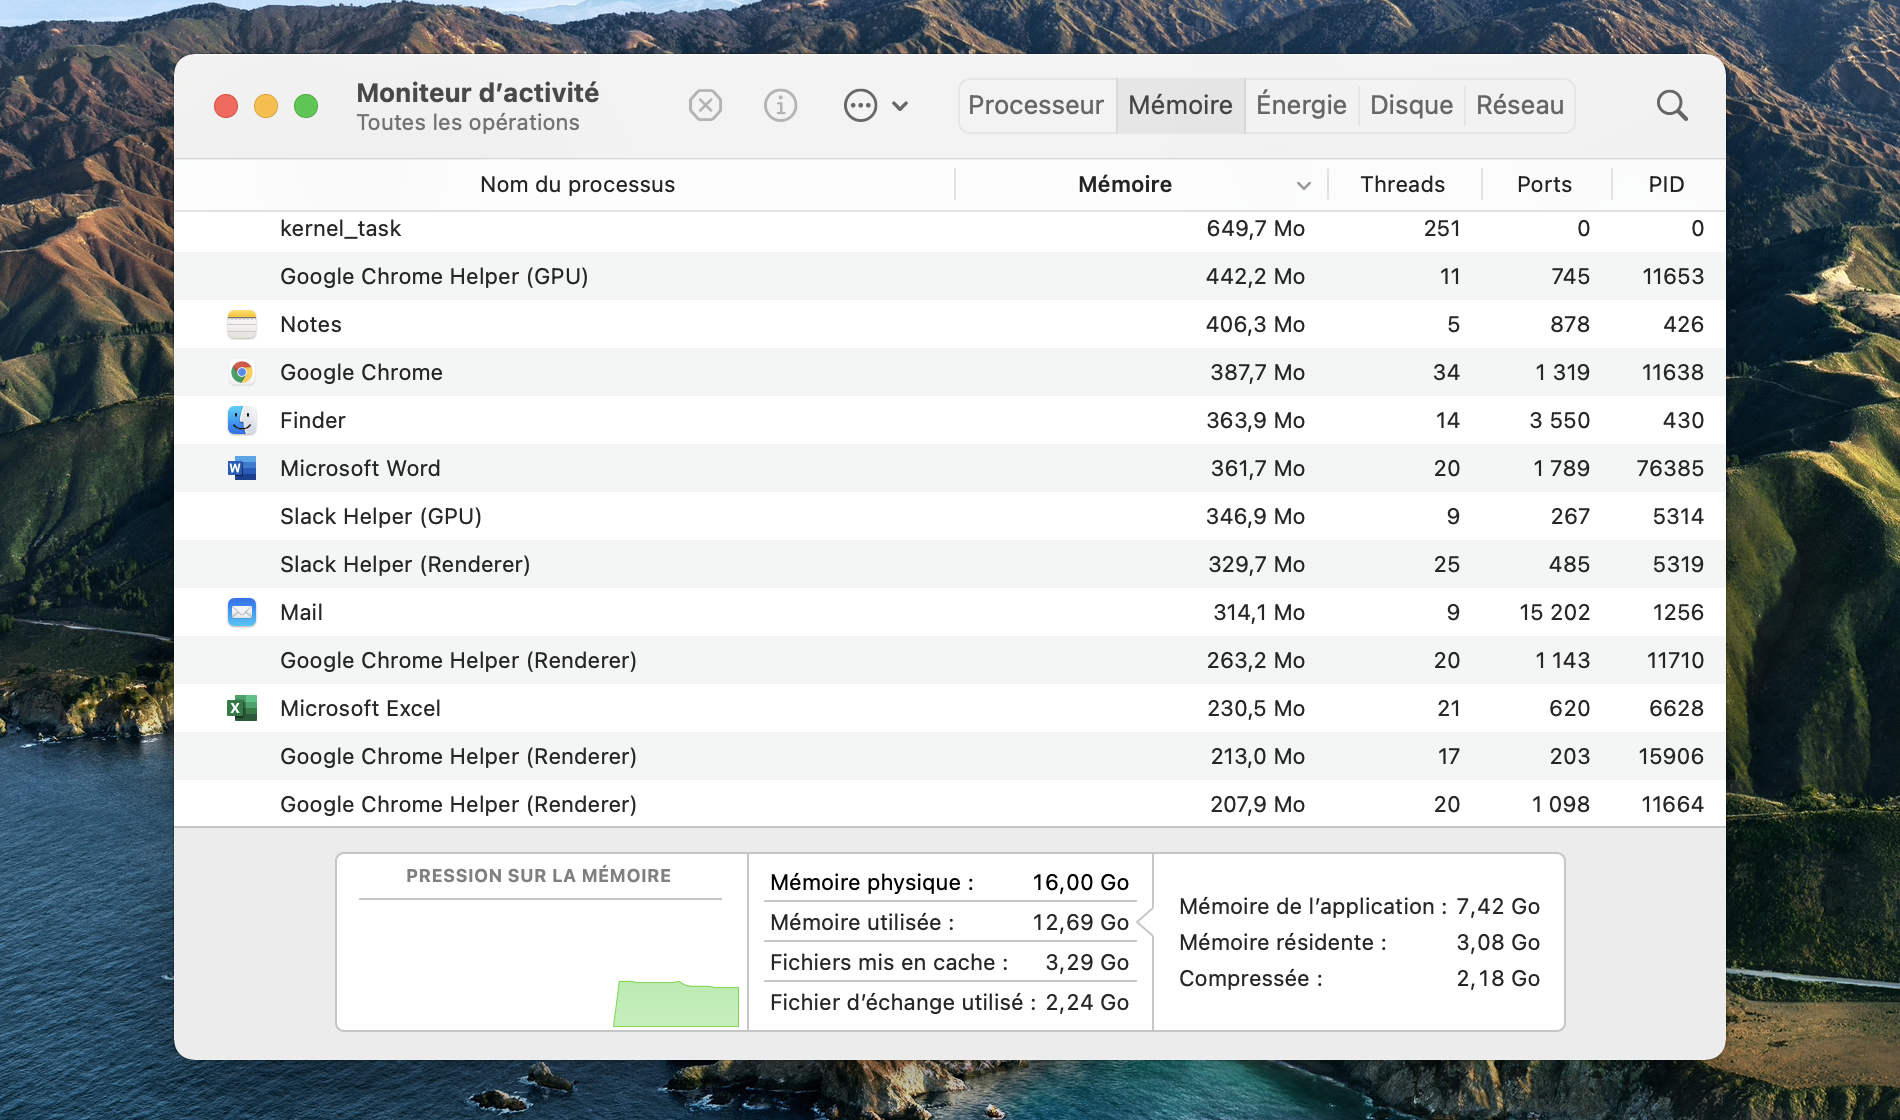
Task: Select the Mail process name
Action: pos(301,612)
